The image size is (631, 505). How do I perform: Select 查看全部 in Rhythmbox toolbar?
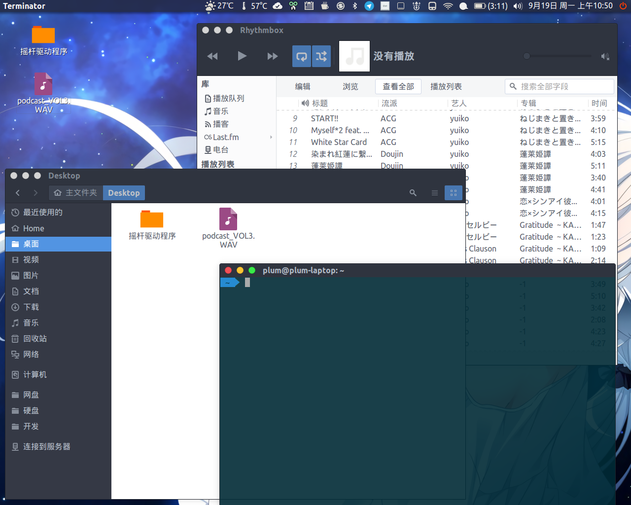tap(398, 87)
